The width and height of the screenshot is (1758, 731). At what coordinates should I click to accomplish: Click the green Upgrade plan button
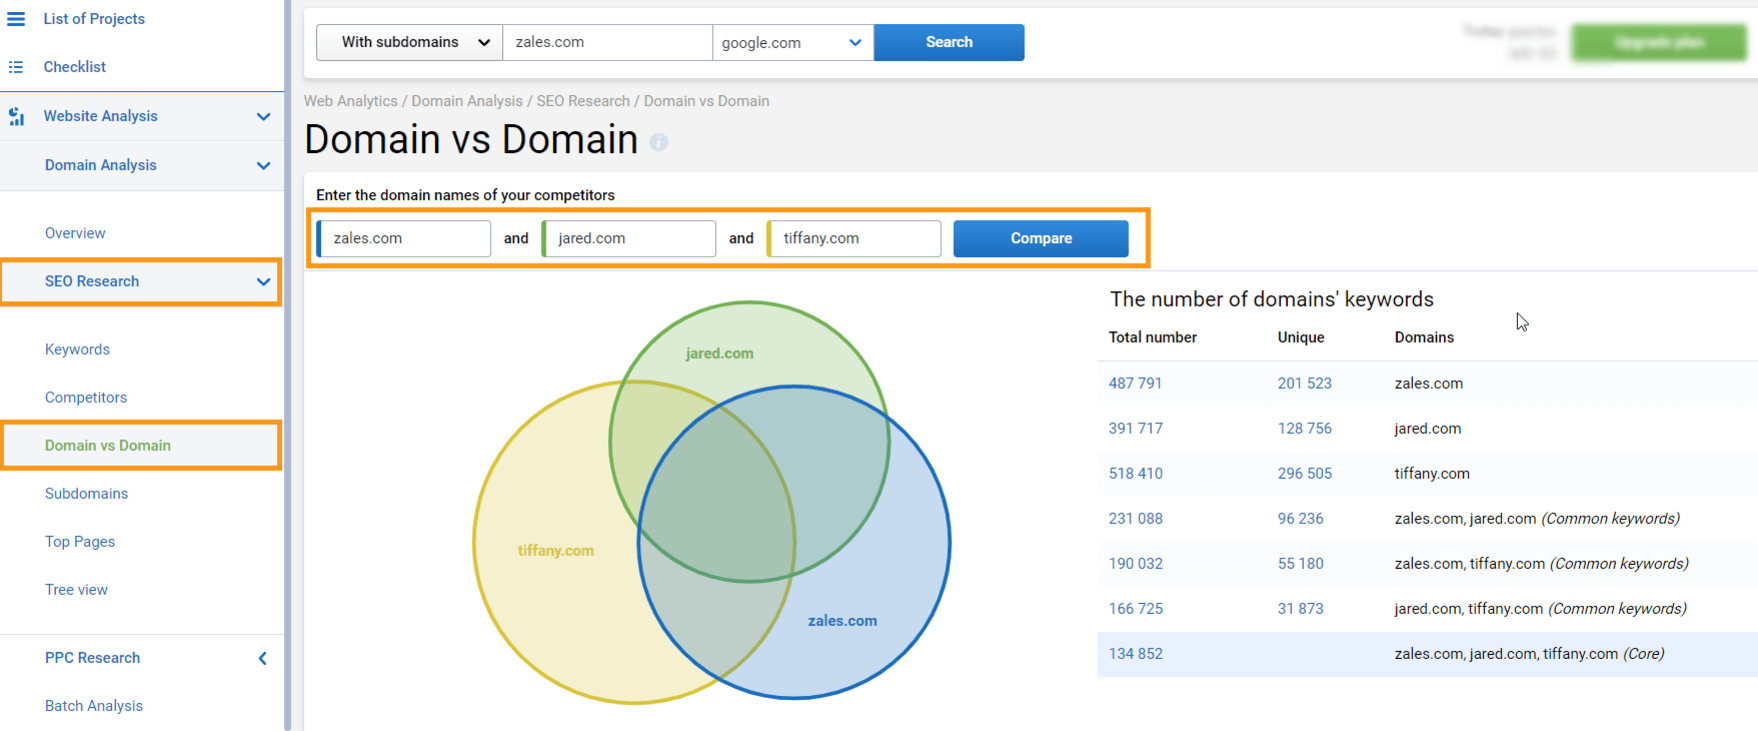[1659, 42]
